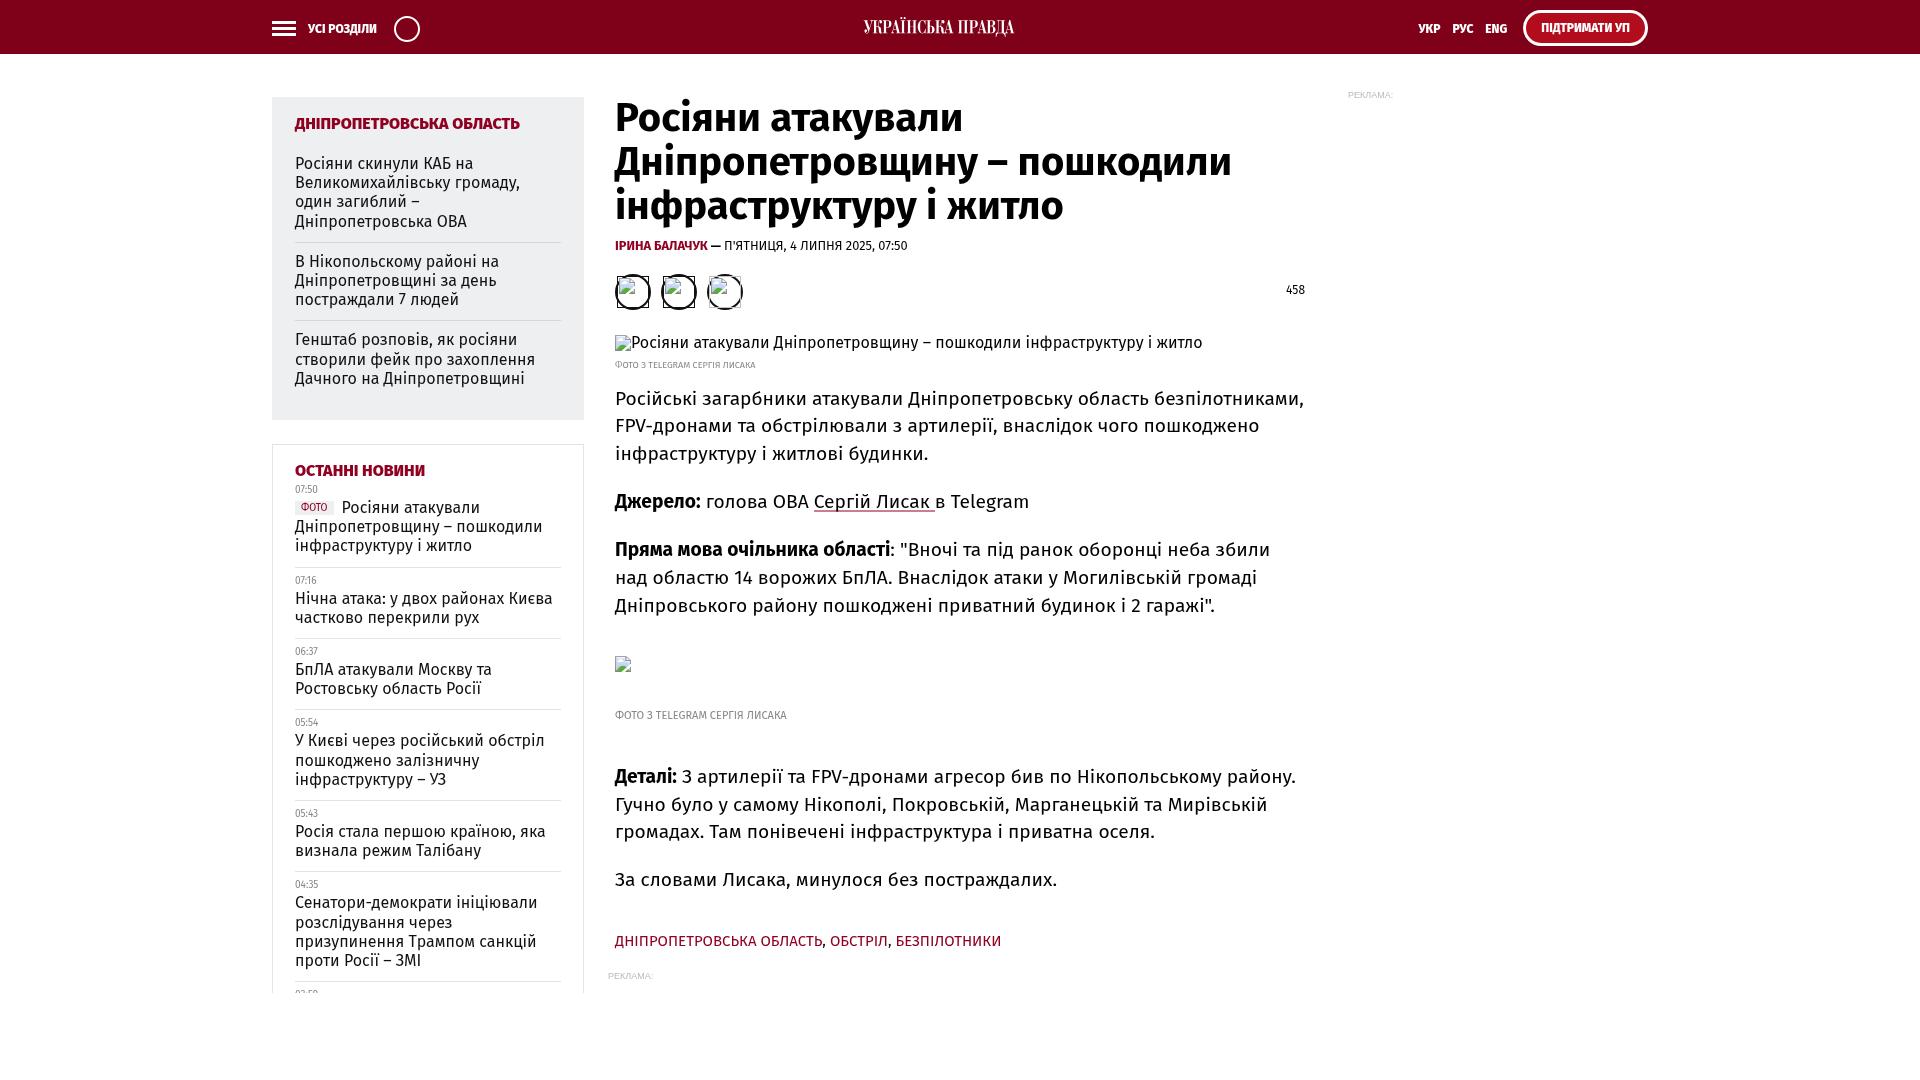1920x1080 pixels.
Task: Click the main article image placeholder
Action: coord(908,343)
